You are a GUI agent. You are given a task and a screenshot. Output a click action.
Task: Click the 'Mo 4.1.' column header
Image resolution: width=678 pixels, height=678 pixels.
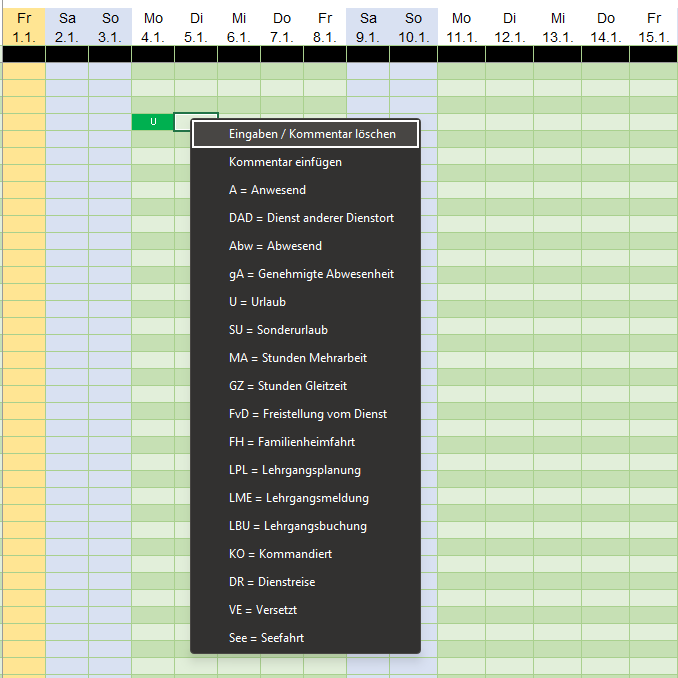153,27
